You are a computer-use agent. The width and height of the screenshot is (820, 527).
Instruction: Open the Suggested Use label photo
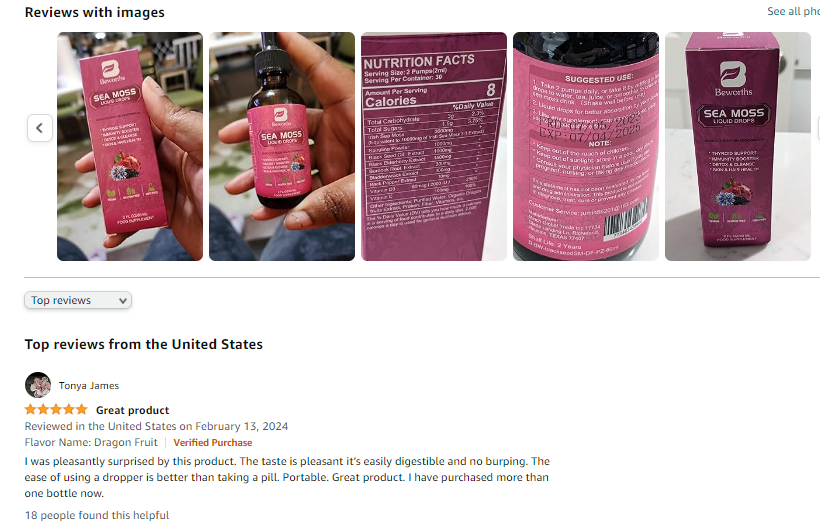(x=586, y=146)
